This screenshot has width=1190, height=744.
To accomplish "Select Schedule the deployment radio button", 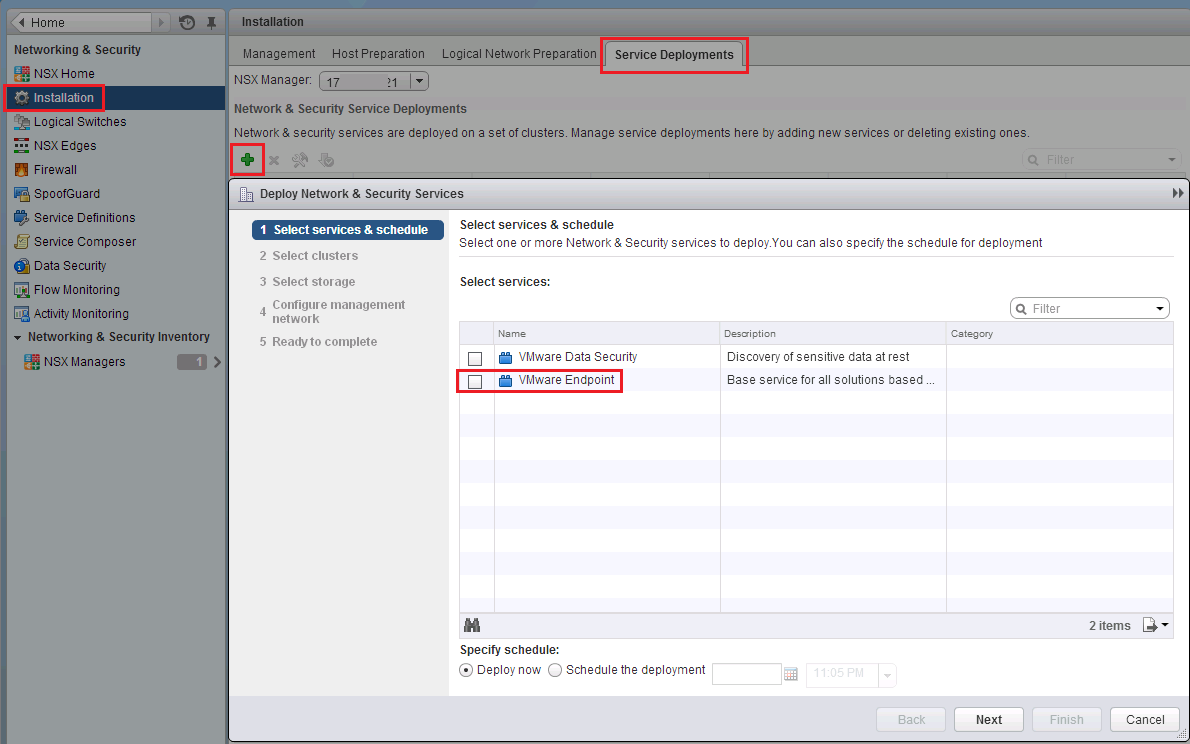I will pos(555,670).
